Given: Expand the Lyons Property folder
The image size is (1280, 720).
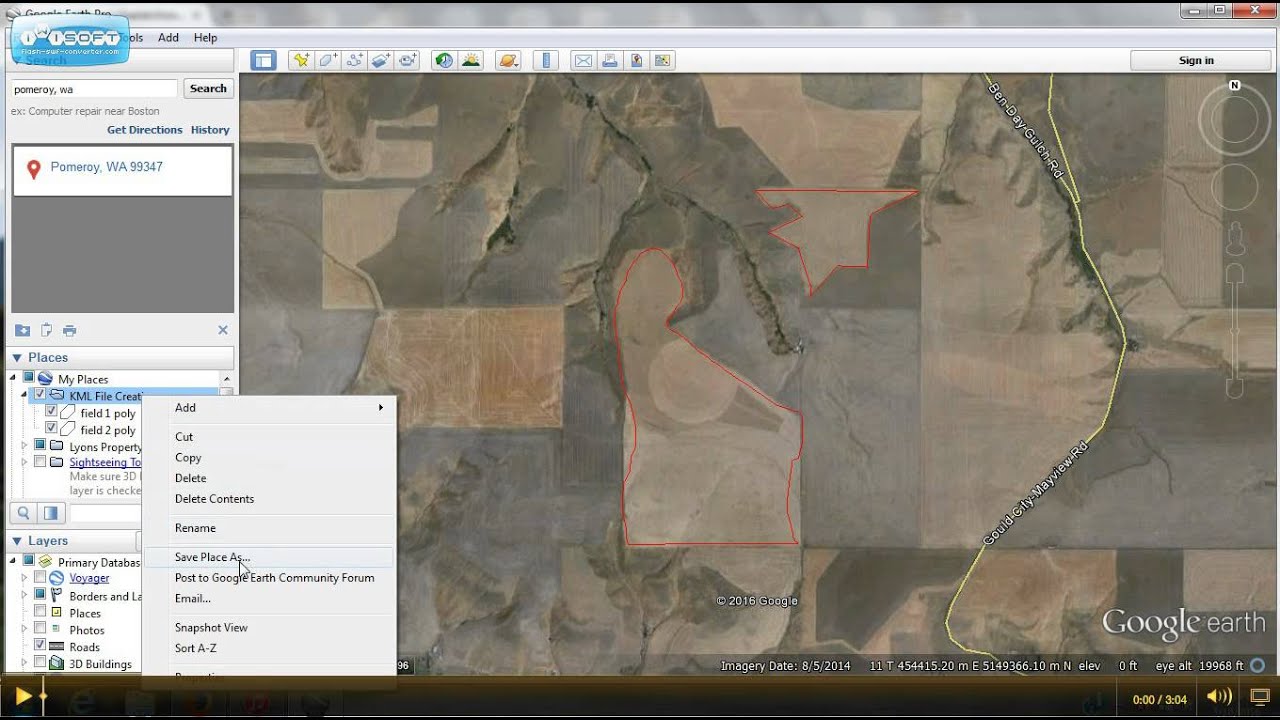Looking at the screenshot, I should tap(25, 445).
